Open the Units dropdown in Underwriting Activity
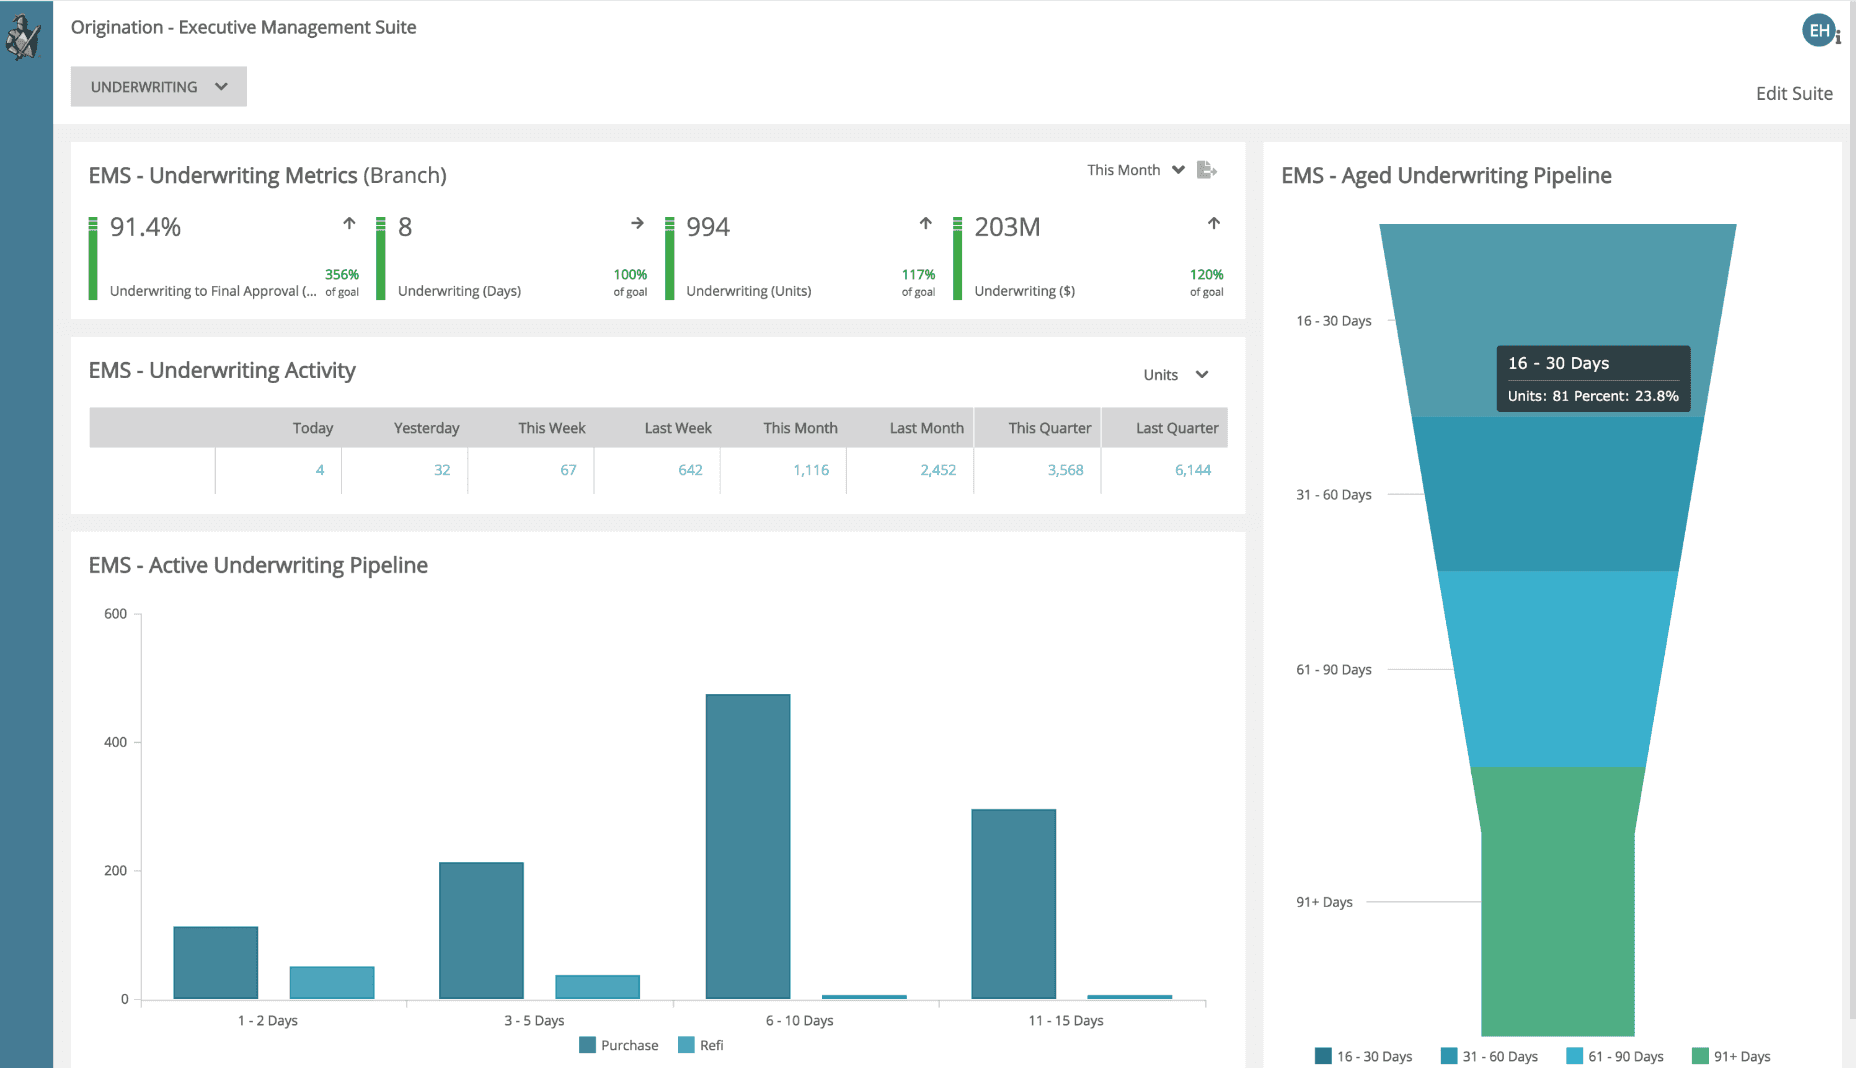 (x=1175, y=374)
